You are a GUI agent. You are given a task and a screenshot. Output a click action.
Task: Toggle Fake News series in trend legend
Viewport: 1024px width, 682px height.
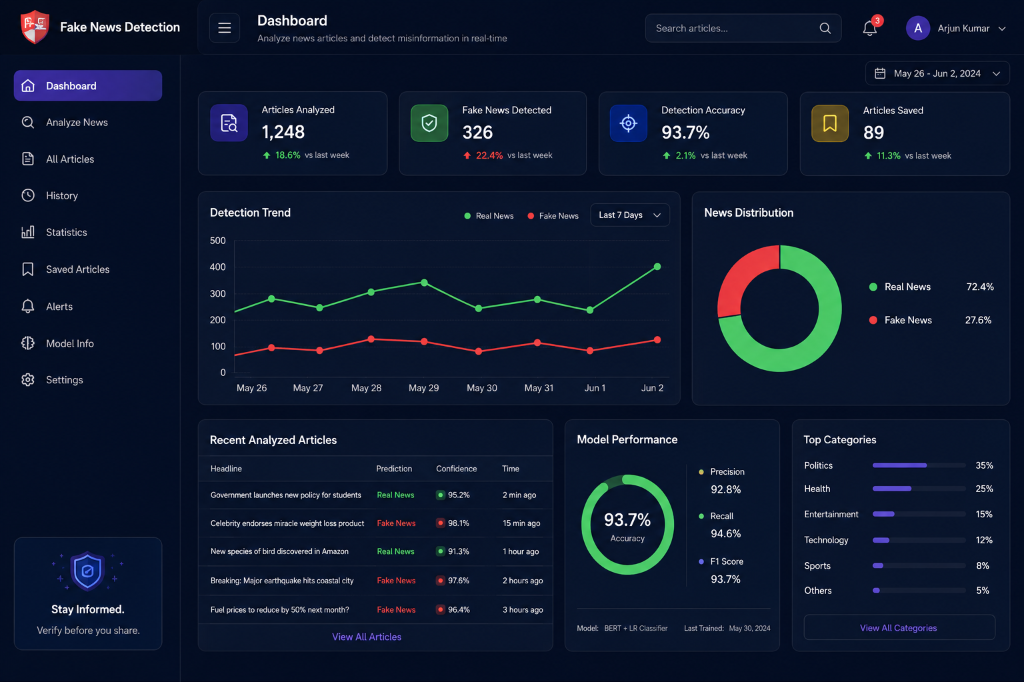[x=552, y=216]
